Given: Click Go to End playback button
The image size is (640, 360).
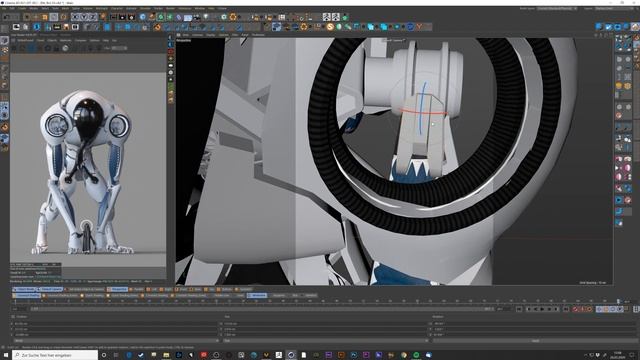Looking at the screenshot, I should [566, 309].
